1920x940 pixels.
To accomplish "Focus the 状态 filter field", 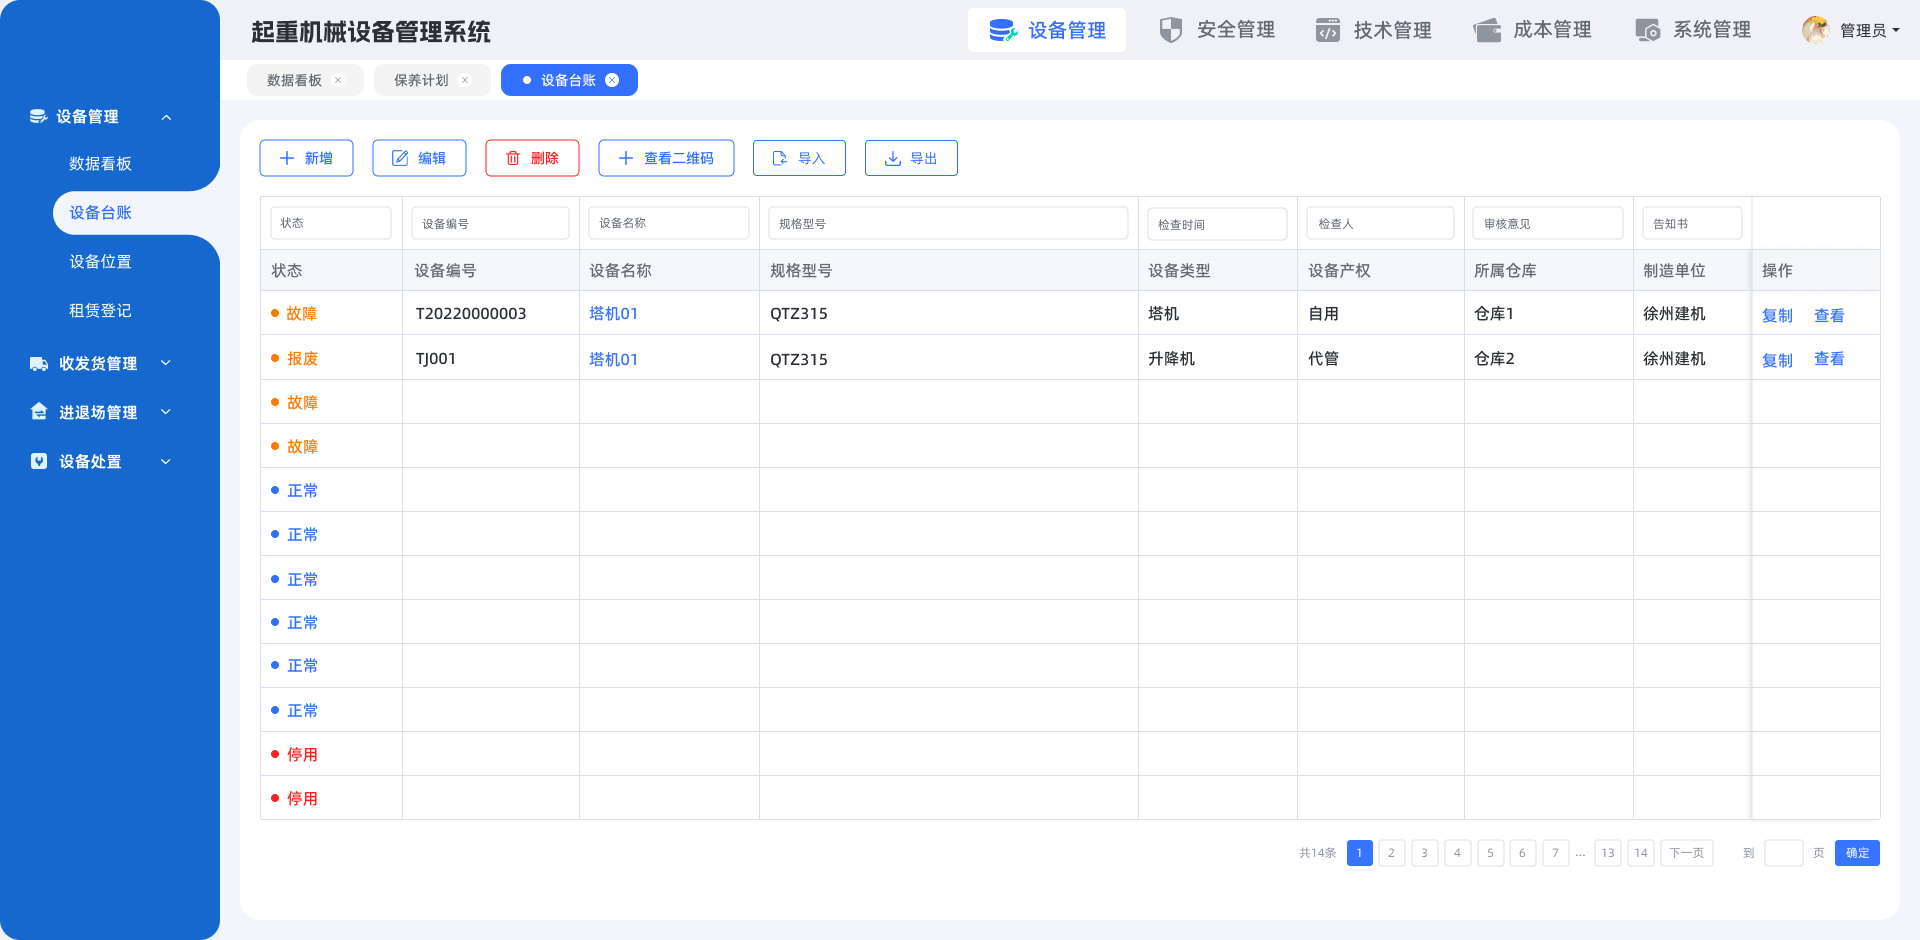I will [x=331, y=223].
